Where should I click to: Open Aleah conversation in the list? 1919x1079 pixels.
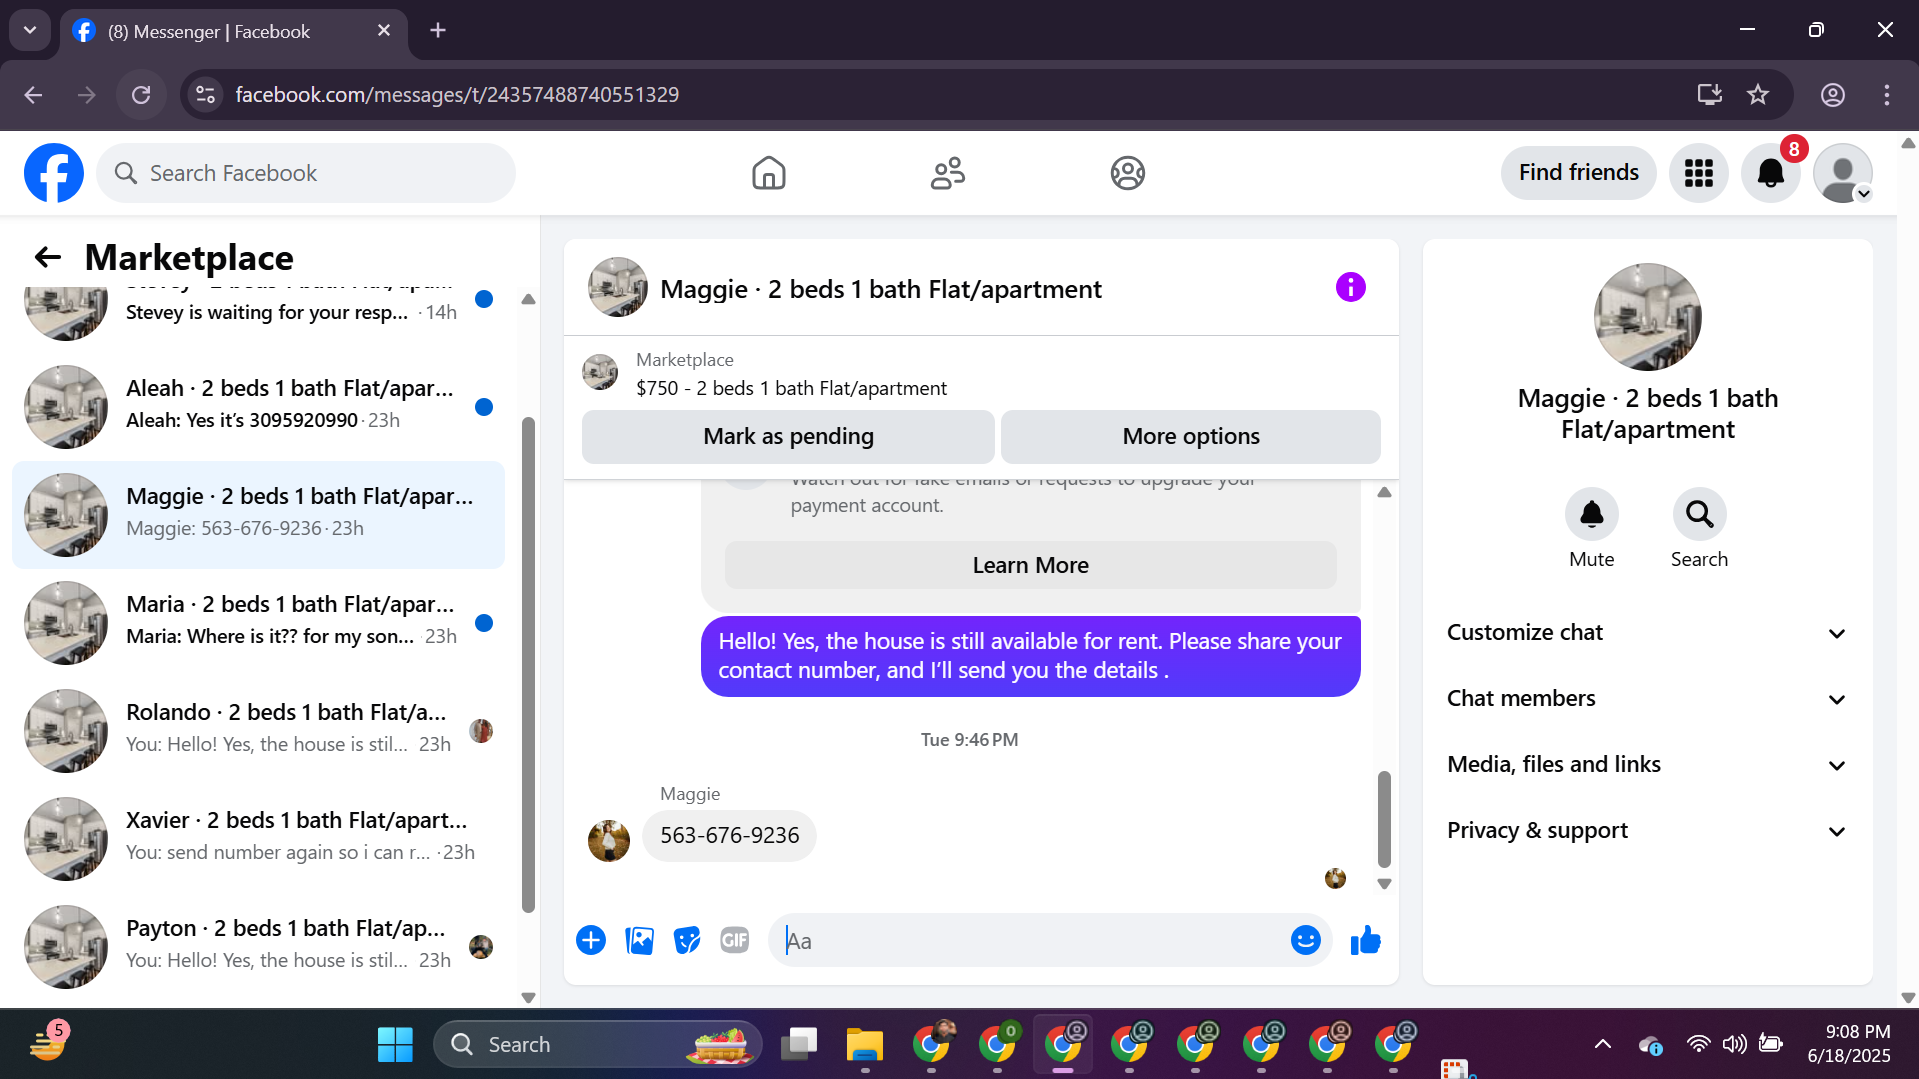(258, 406)
